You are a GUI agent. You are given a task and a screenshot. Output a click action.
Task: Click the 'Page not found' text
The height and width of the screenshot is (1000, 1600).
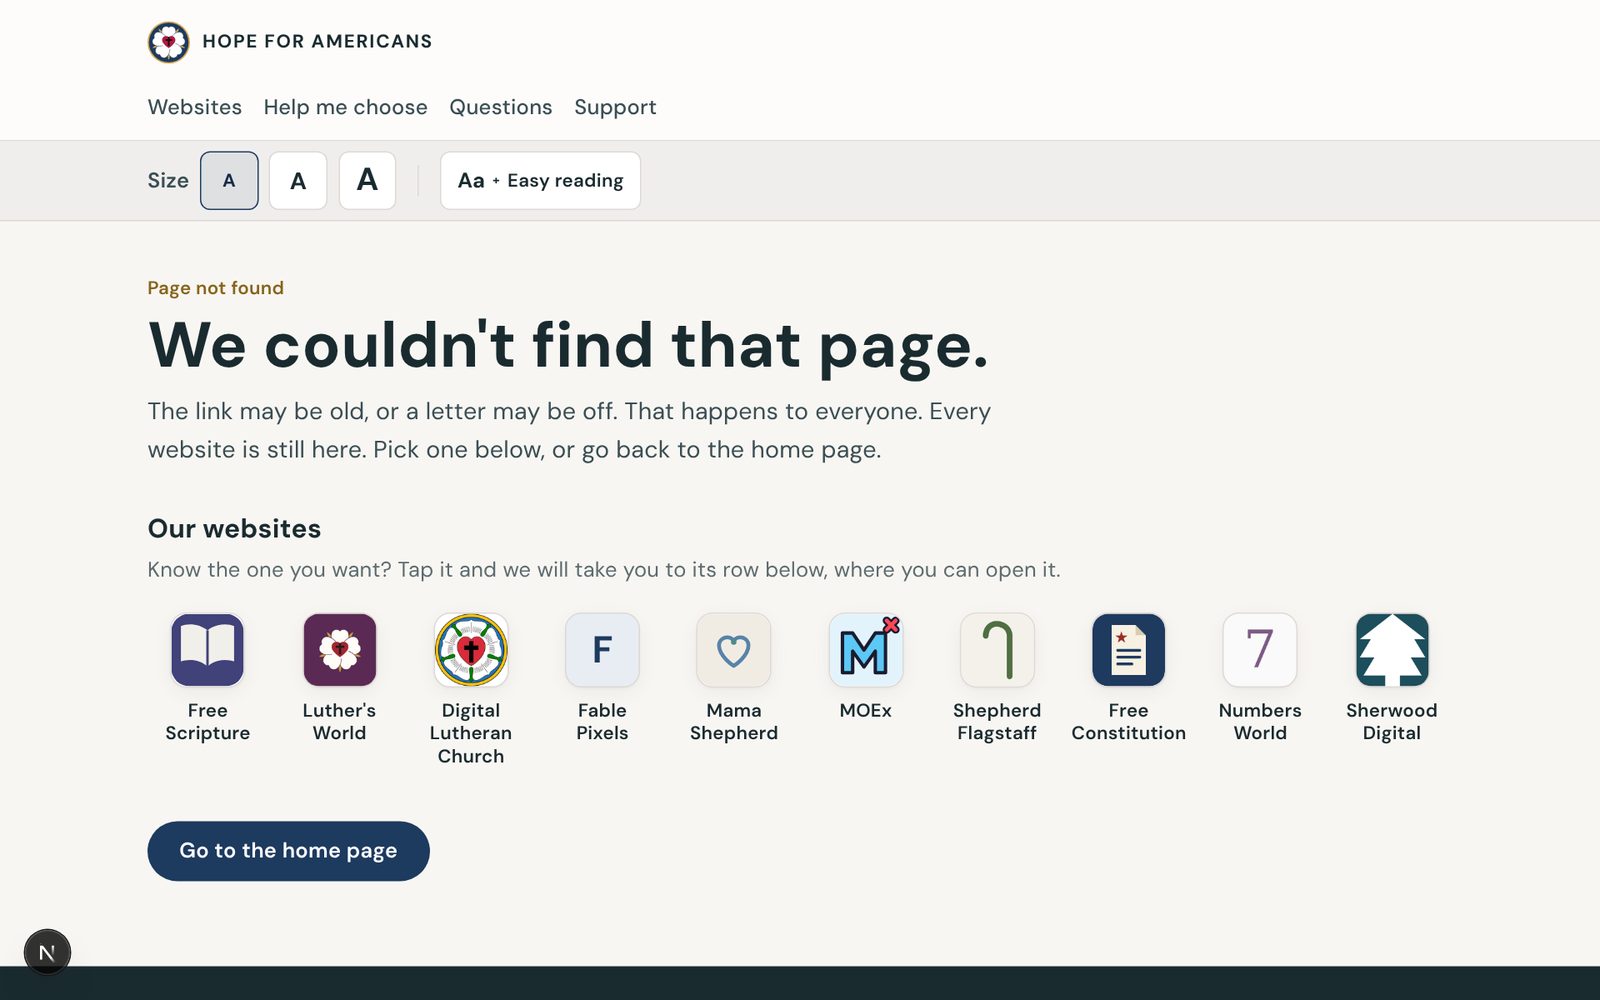[216, 288]
